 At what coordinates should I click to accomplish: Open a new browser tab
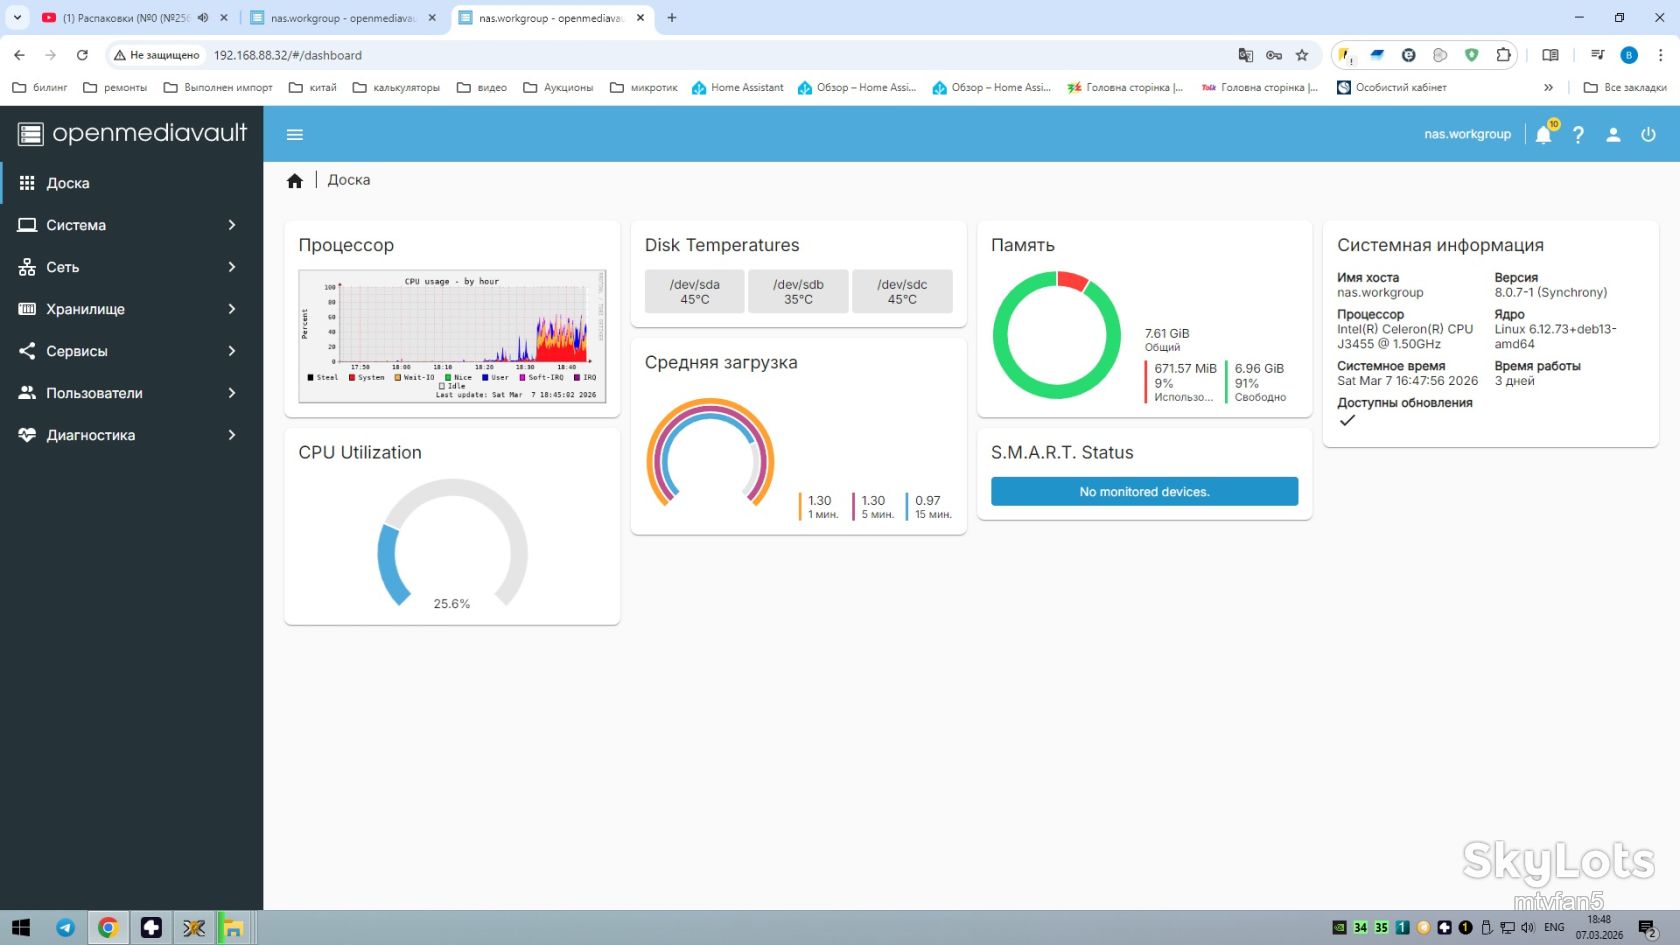pos(672,18)
